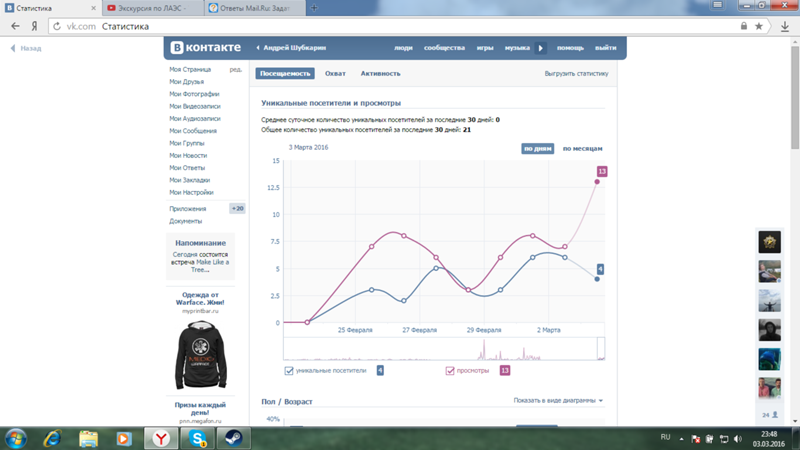Open Мои Новости
This screenshot has height=450, width=800.
188,155
